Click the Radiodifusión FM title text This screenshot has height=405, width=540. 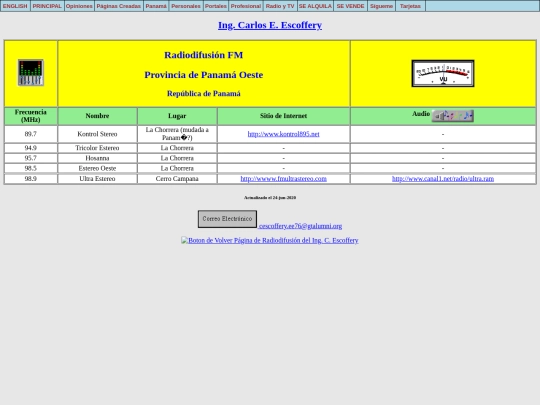[x=204, y=55]
